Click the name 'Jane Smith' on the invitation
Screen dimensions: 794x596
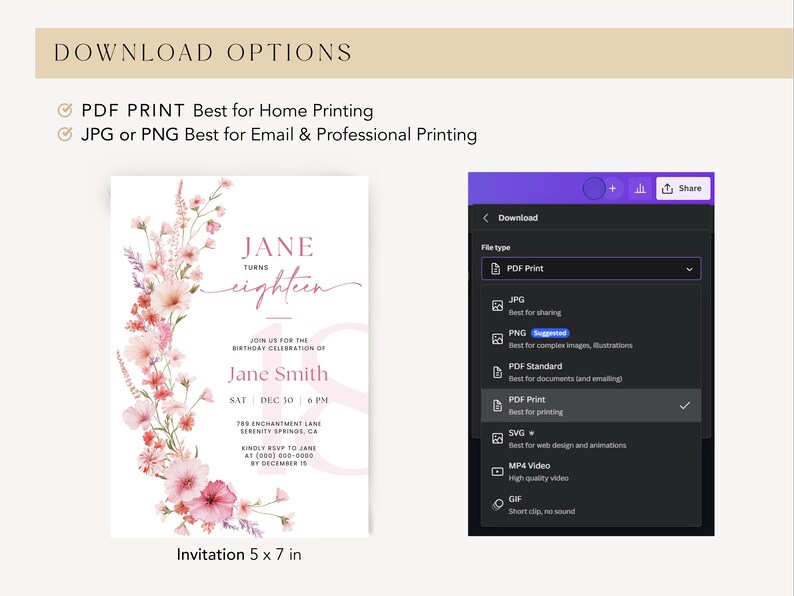coord(278,374)
